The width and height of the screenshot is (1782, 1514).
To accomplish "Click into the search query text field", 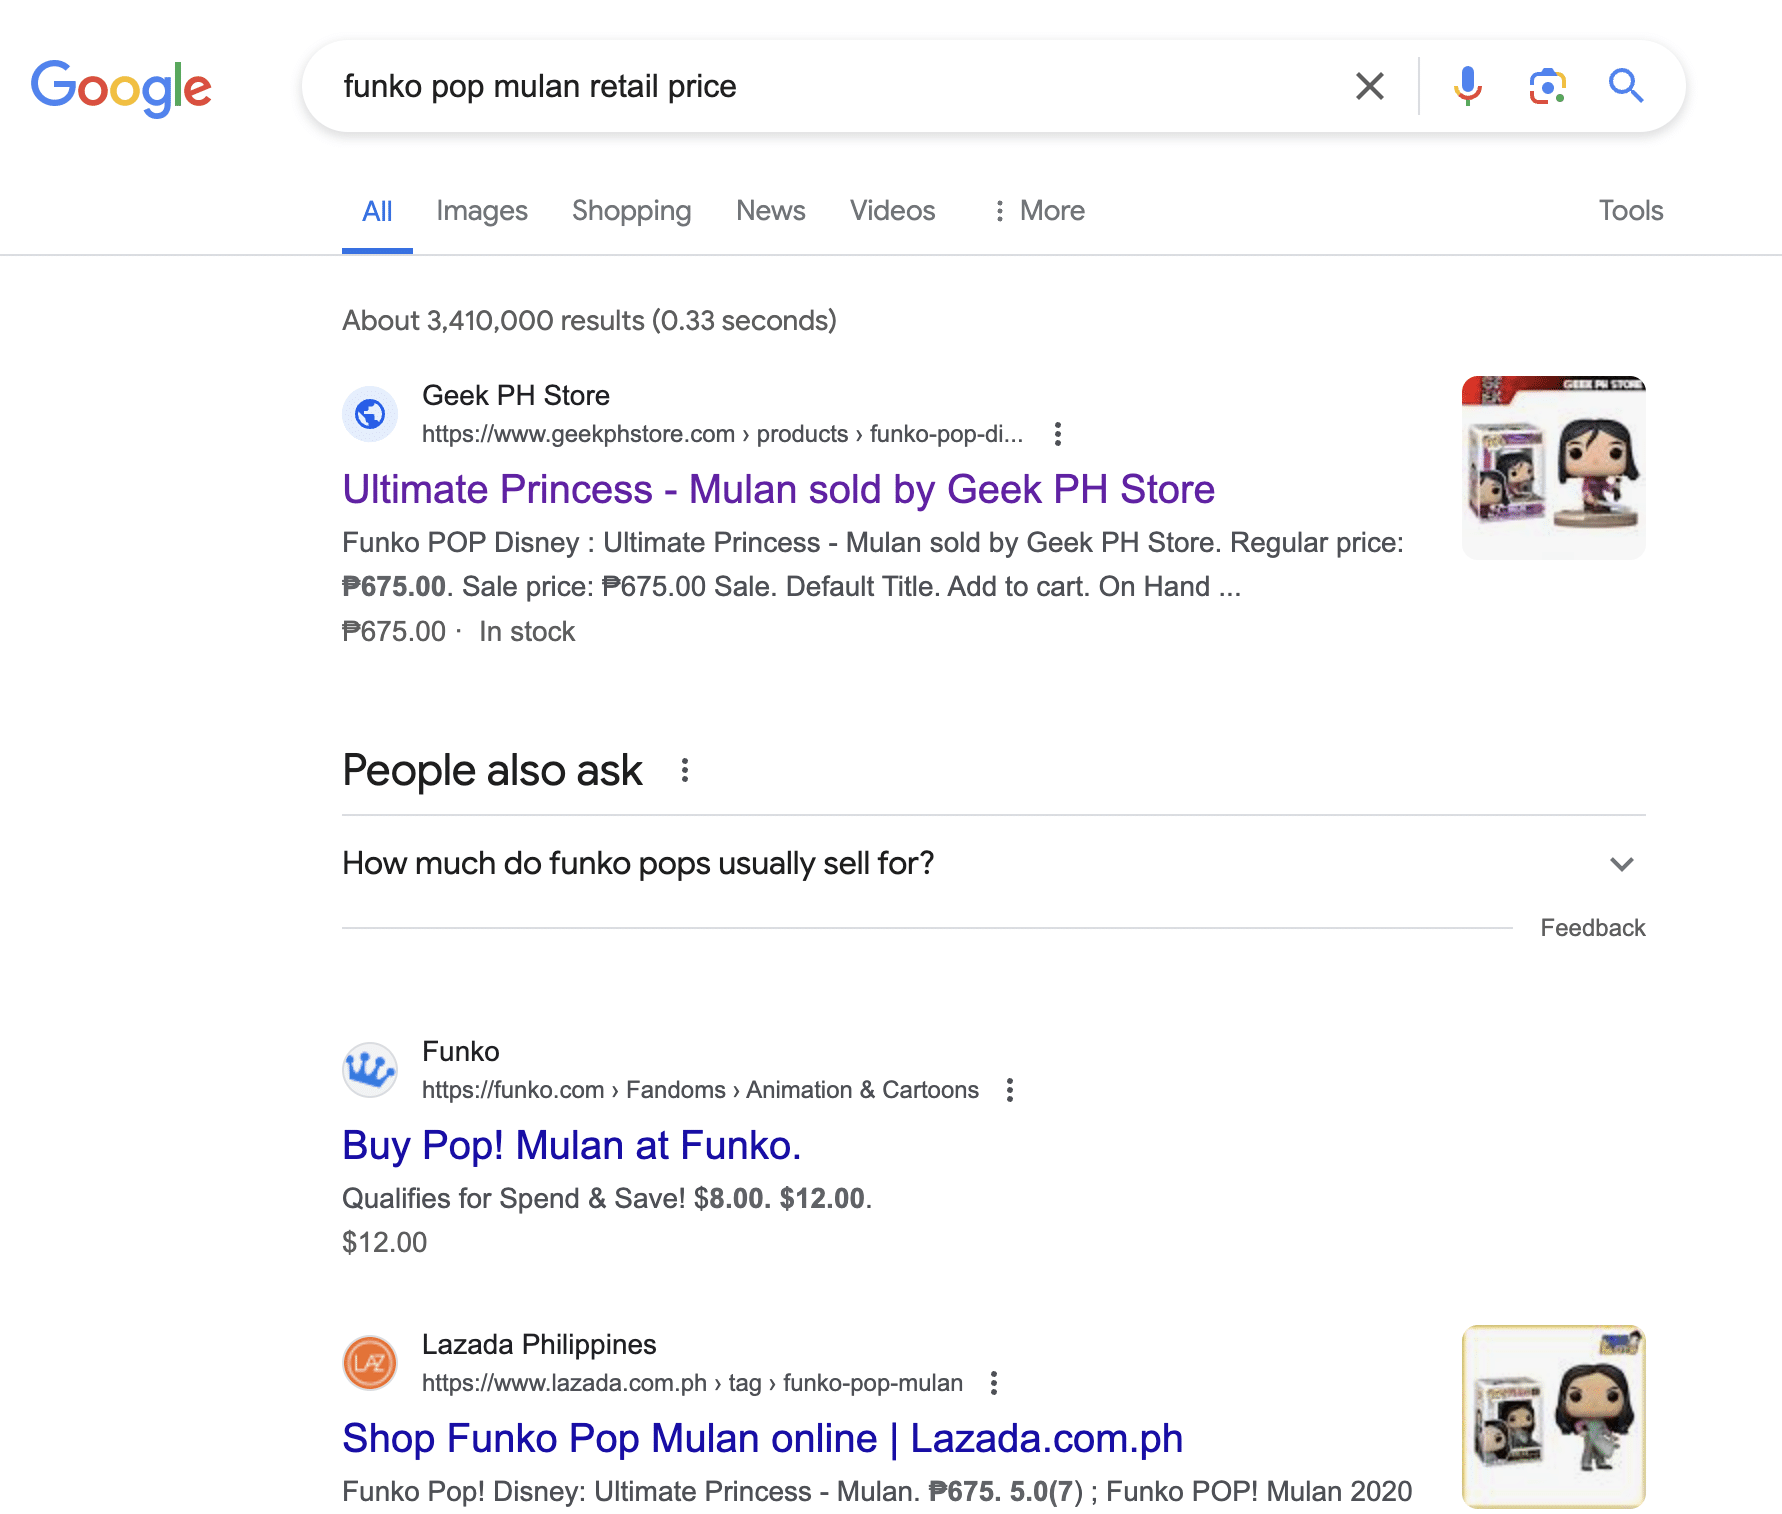I will [x=800, y=87].
